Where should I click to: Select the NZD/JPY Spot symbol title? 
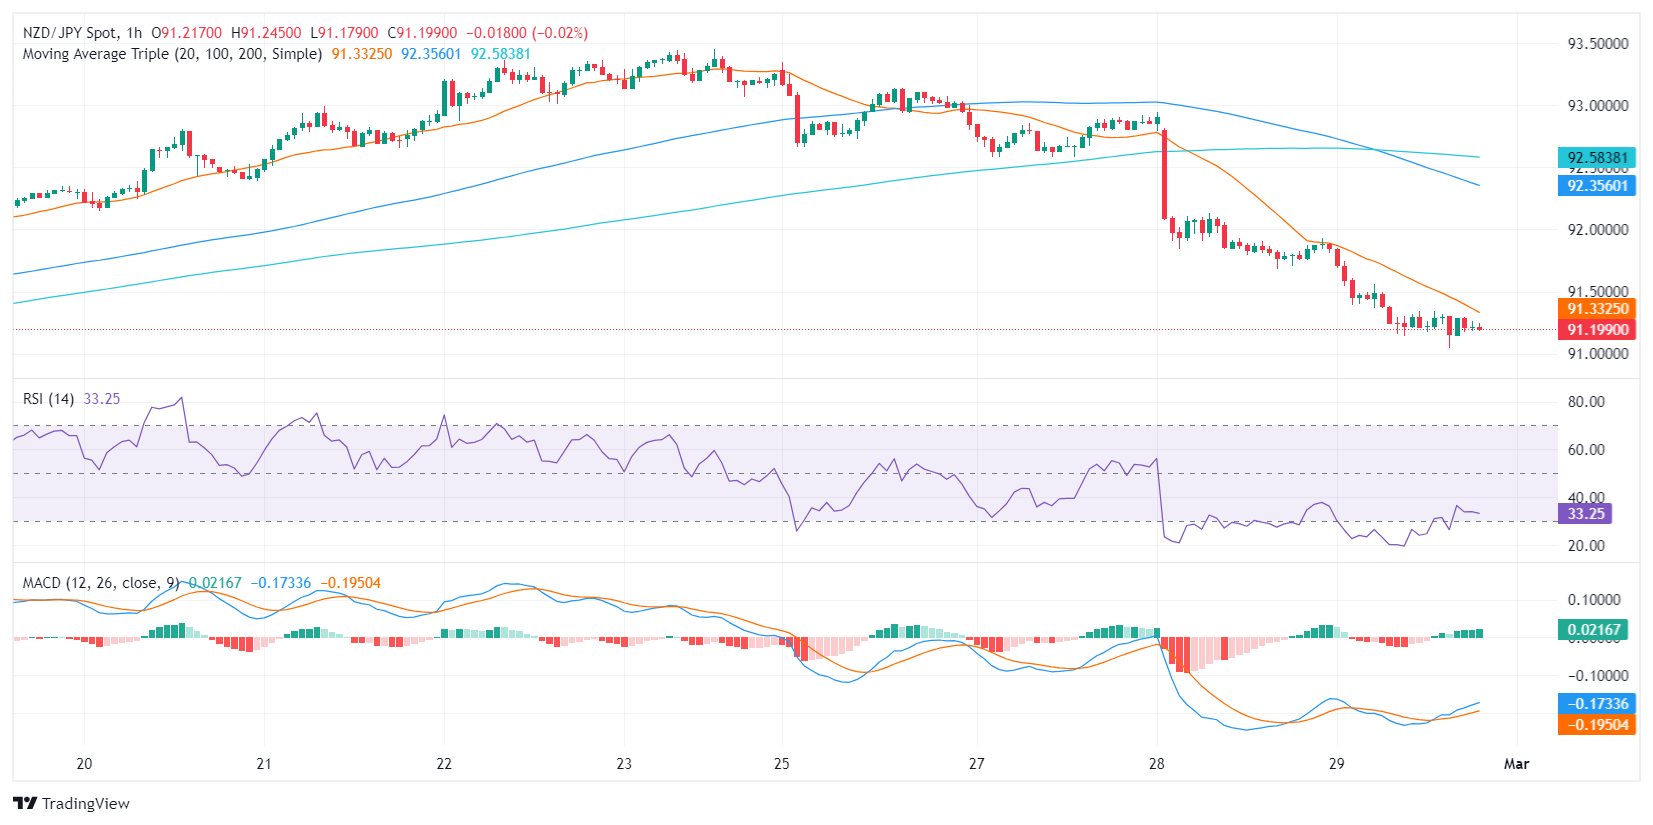coord(69,33)
